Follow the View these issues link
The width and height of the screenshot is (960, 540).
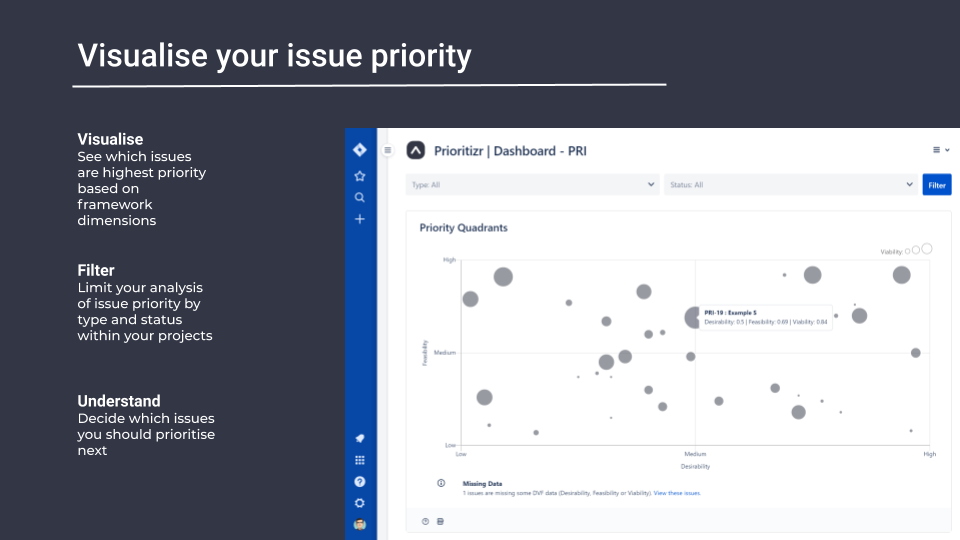tap(677, 493)
